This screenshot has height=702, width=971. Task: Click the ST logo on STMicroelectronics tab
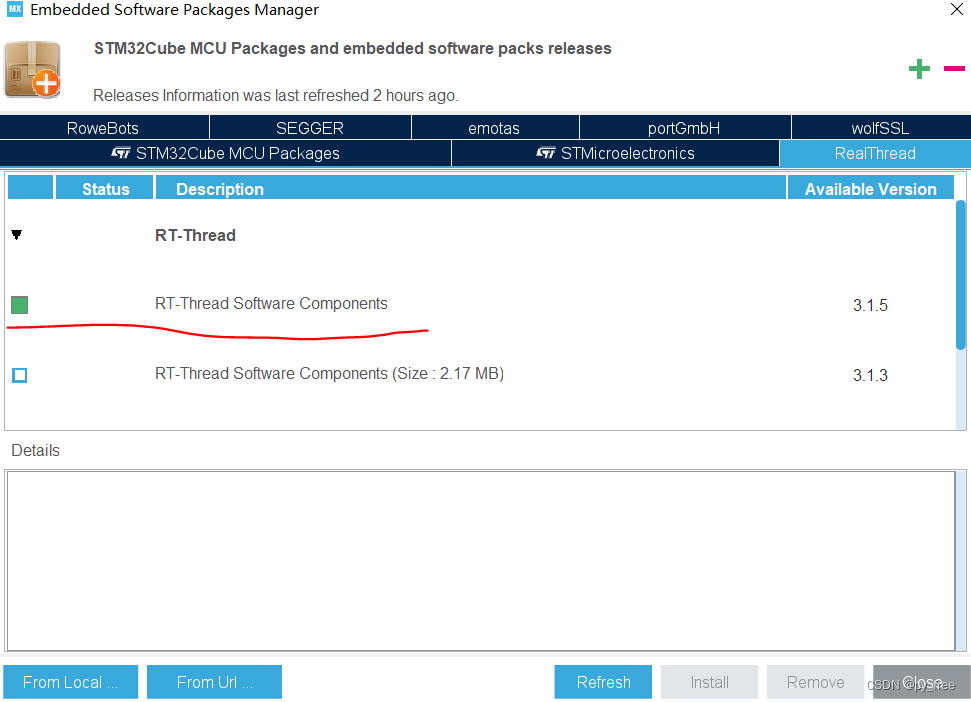549,153
